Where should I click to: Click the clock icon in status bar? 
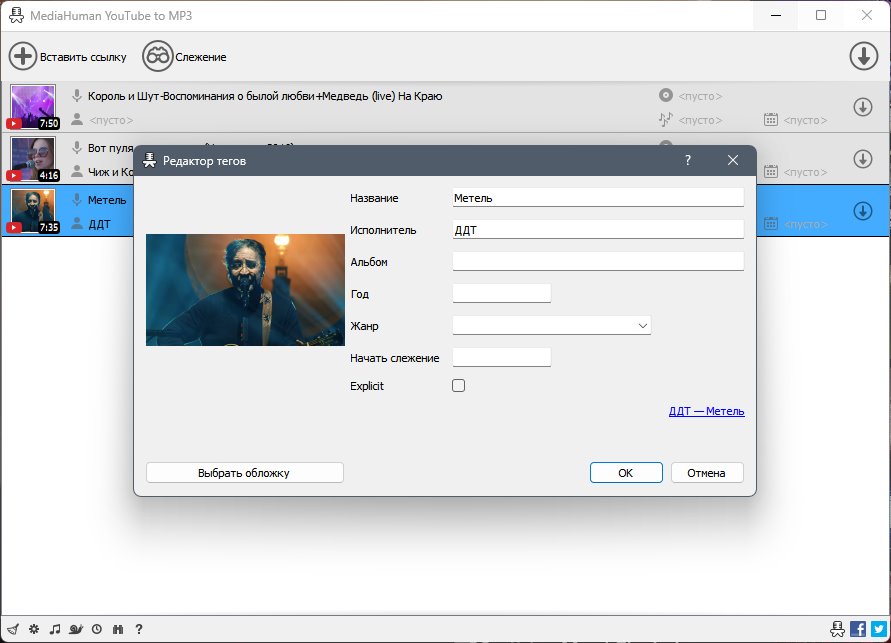click(x=97, y=629)
